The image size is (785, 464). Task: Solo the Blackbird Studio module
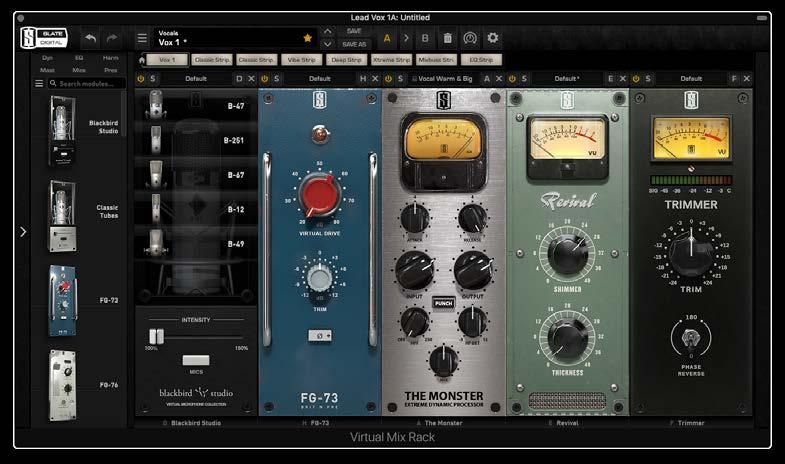tap(153, 79)
